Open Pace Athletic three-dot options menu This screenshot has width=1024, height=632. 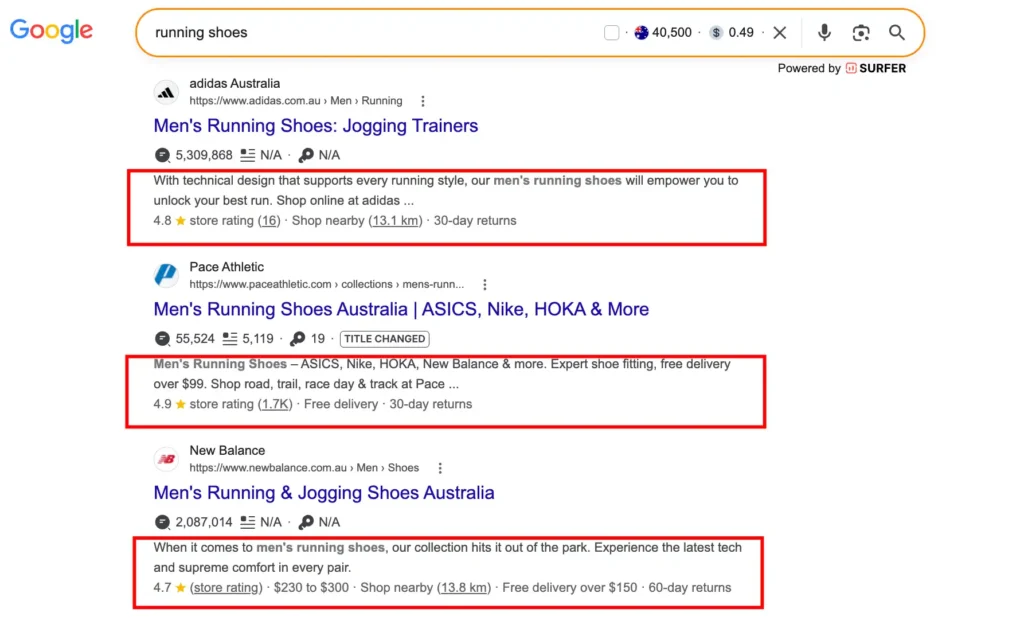(x=485, y=285)
